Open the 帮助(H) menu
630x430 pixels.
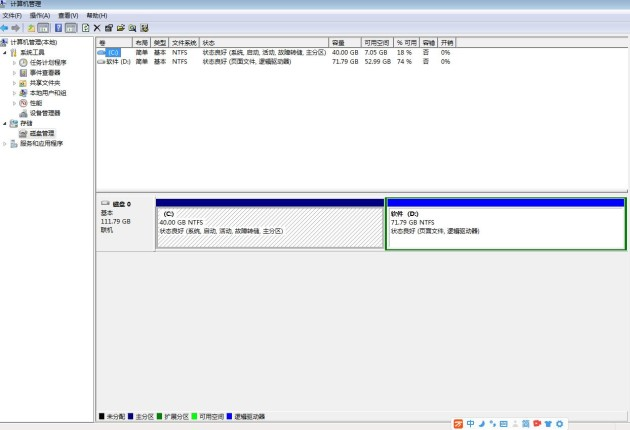[x=96, y=16]
